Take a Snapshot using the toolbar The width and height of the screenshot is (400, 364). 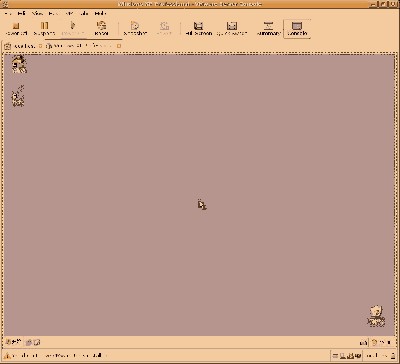(135, 29)
